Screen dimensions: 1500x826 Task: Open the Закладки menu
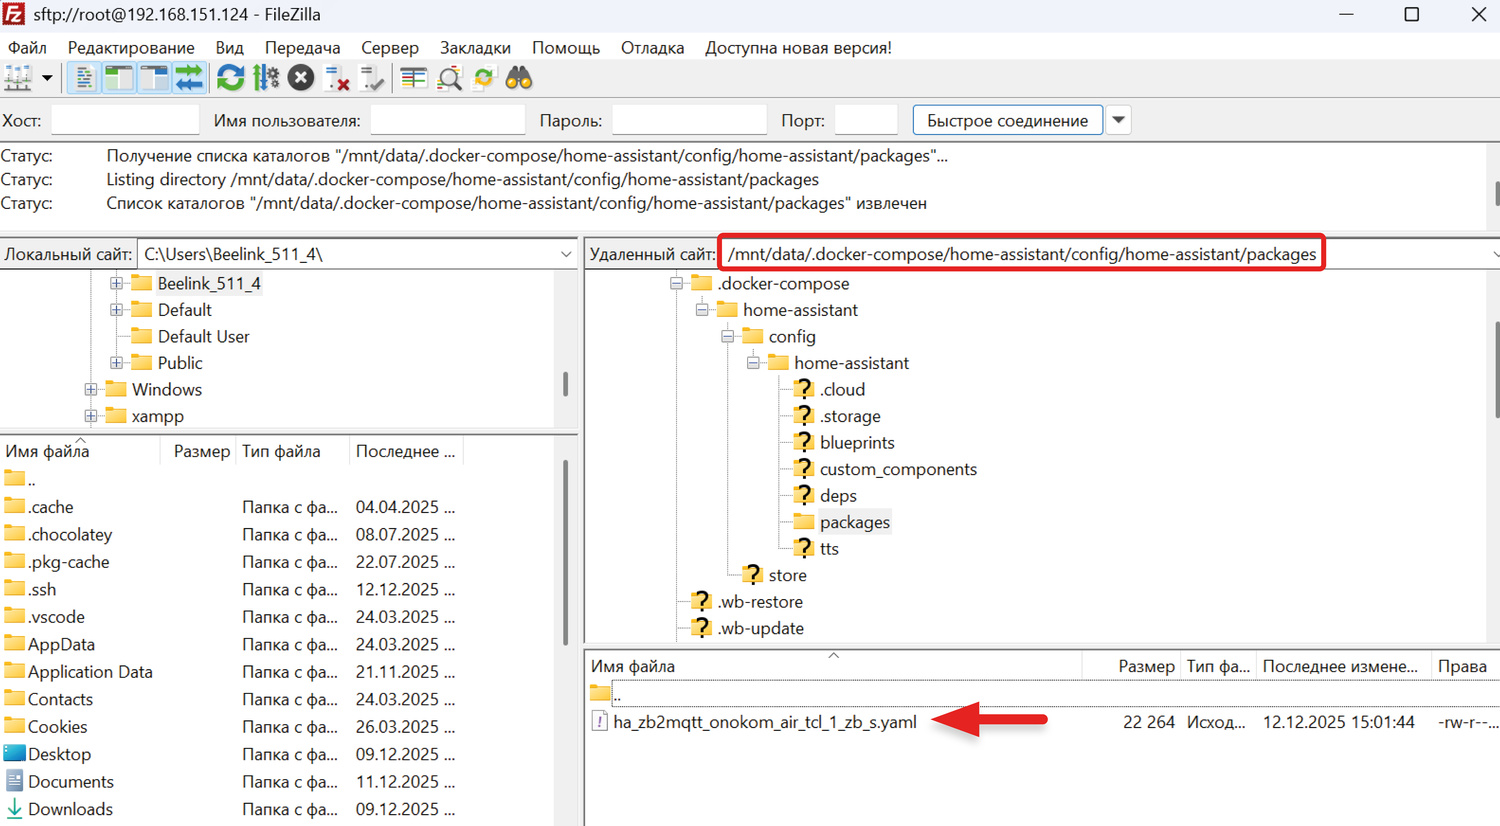pos(475,47)
